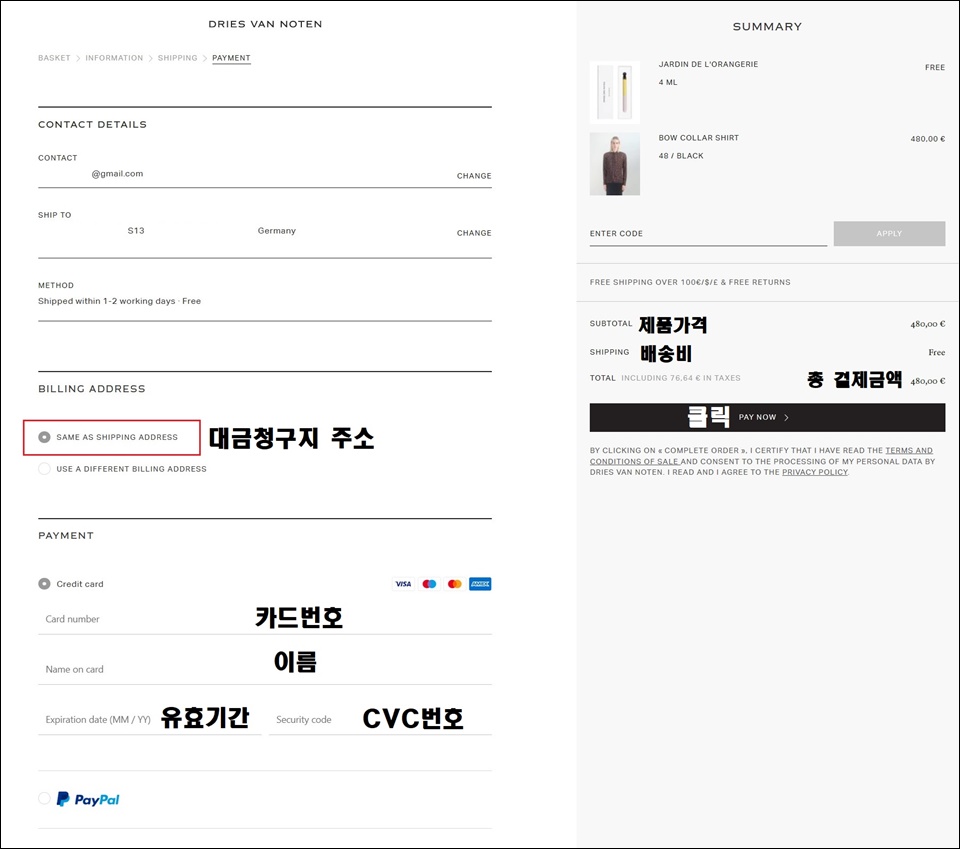Image resolution: width=960 pixels, height=849 pixels.
Task: Focus the Security code field
Action: [x=380, y=719]
